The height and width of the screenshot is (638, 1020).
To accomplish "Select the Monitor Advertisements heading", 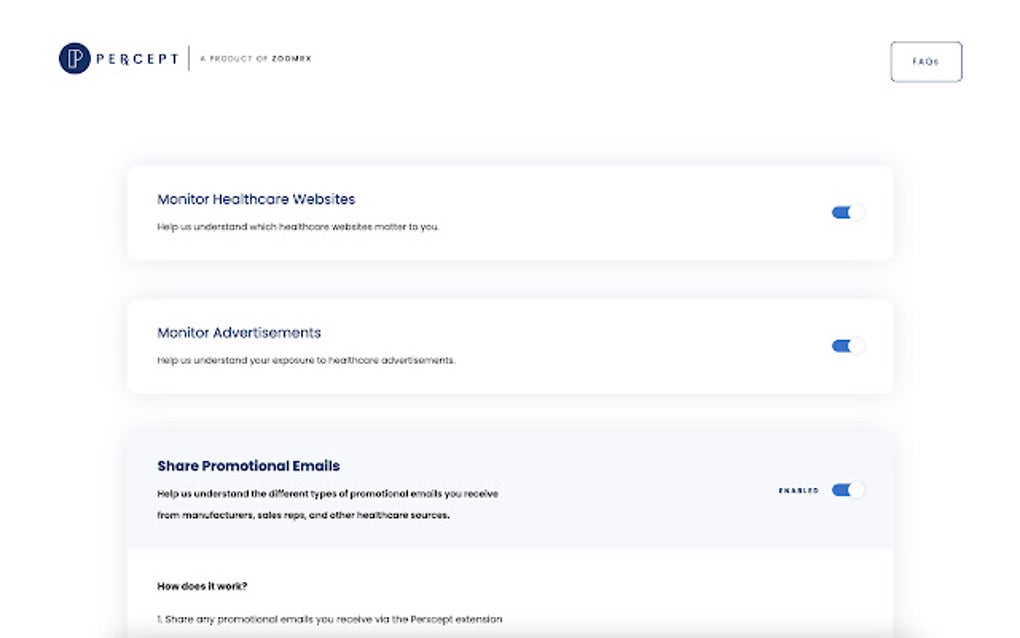I will pos(239,332).
